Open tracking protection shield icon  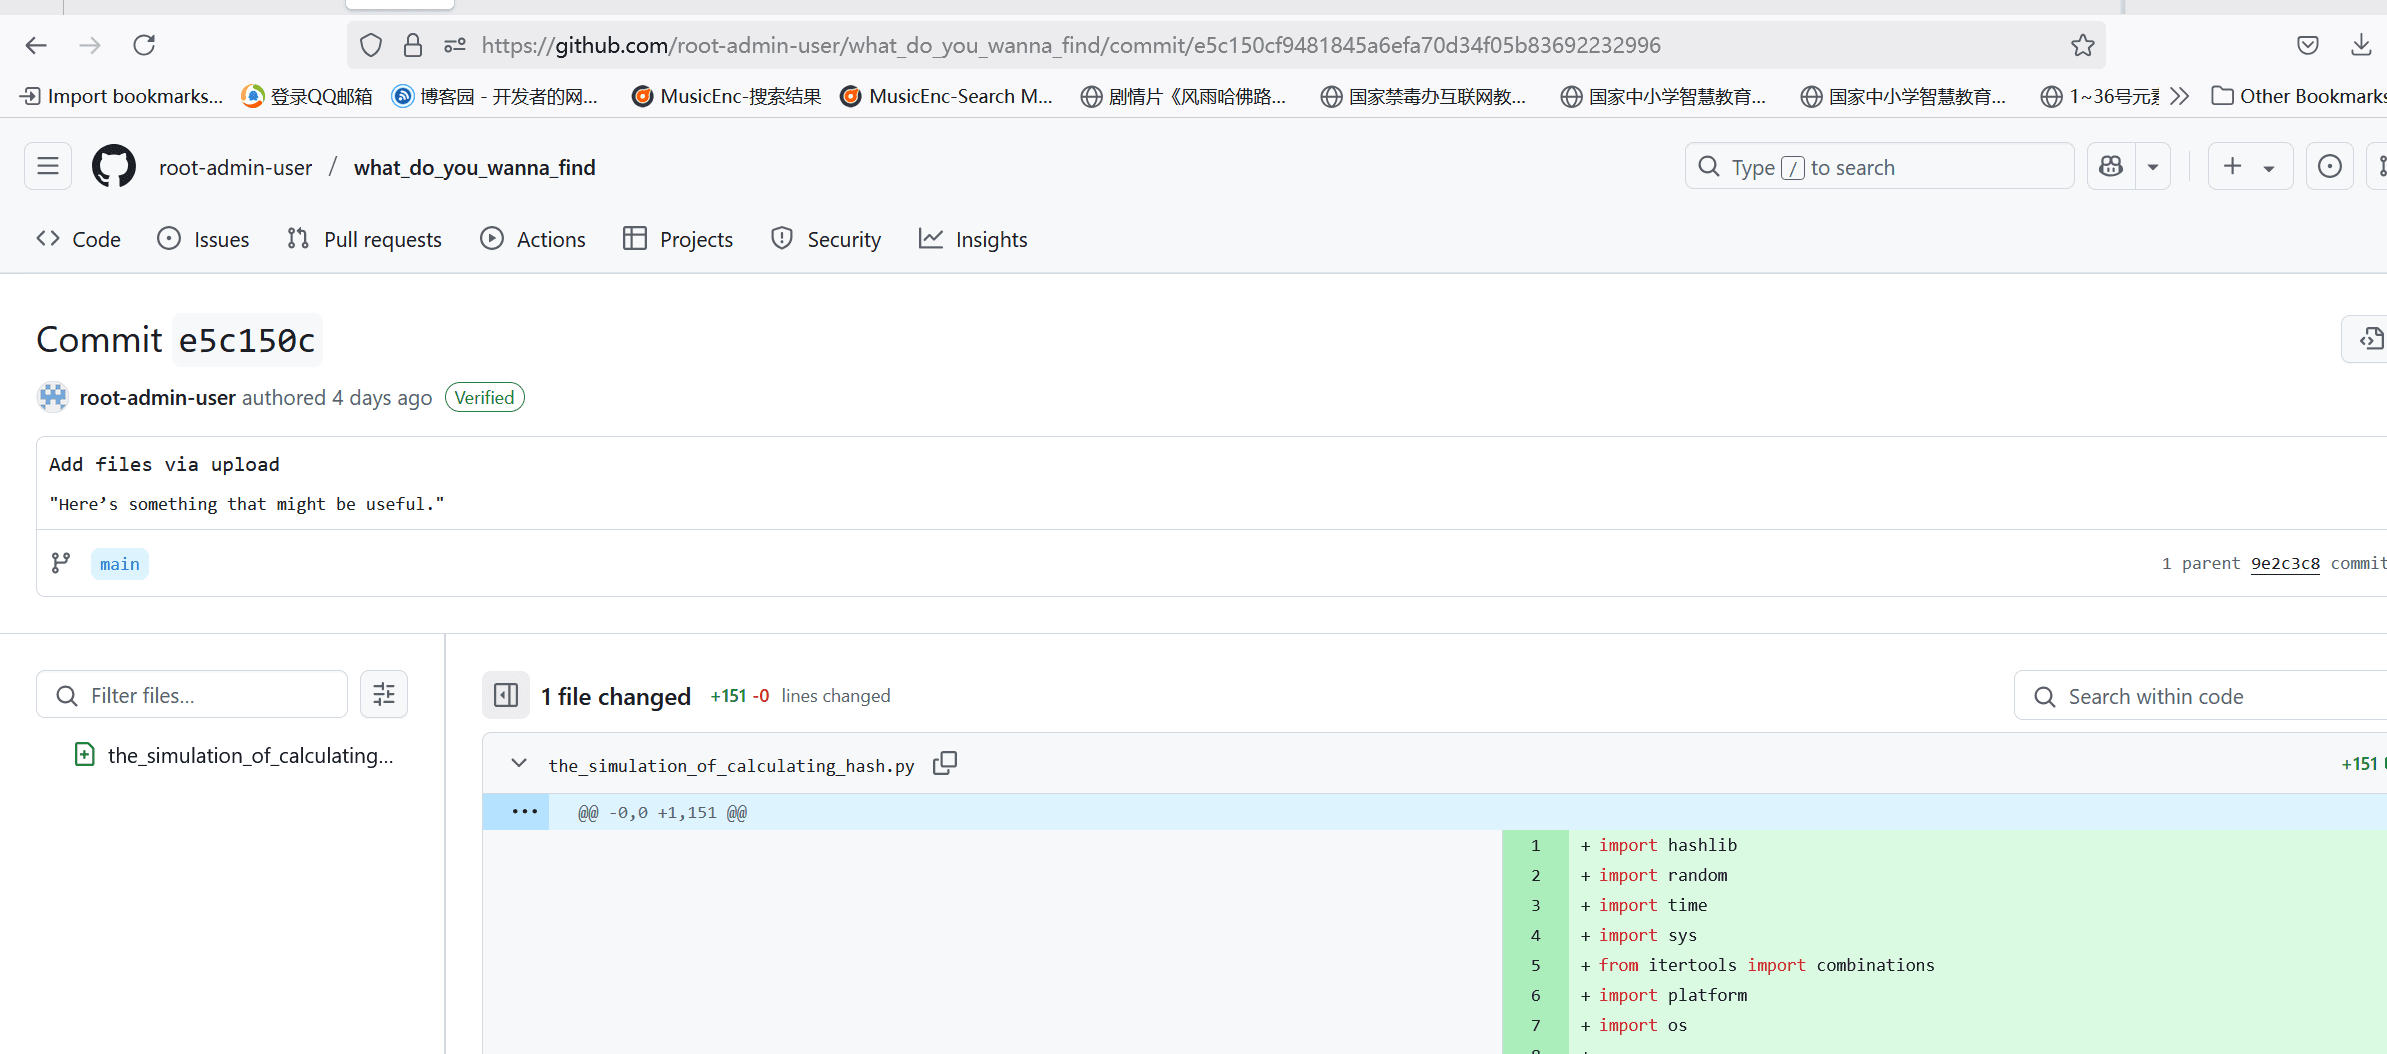(x=371, y=45)
